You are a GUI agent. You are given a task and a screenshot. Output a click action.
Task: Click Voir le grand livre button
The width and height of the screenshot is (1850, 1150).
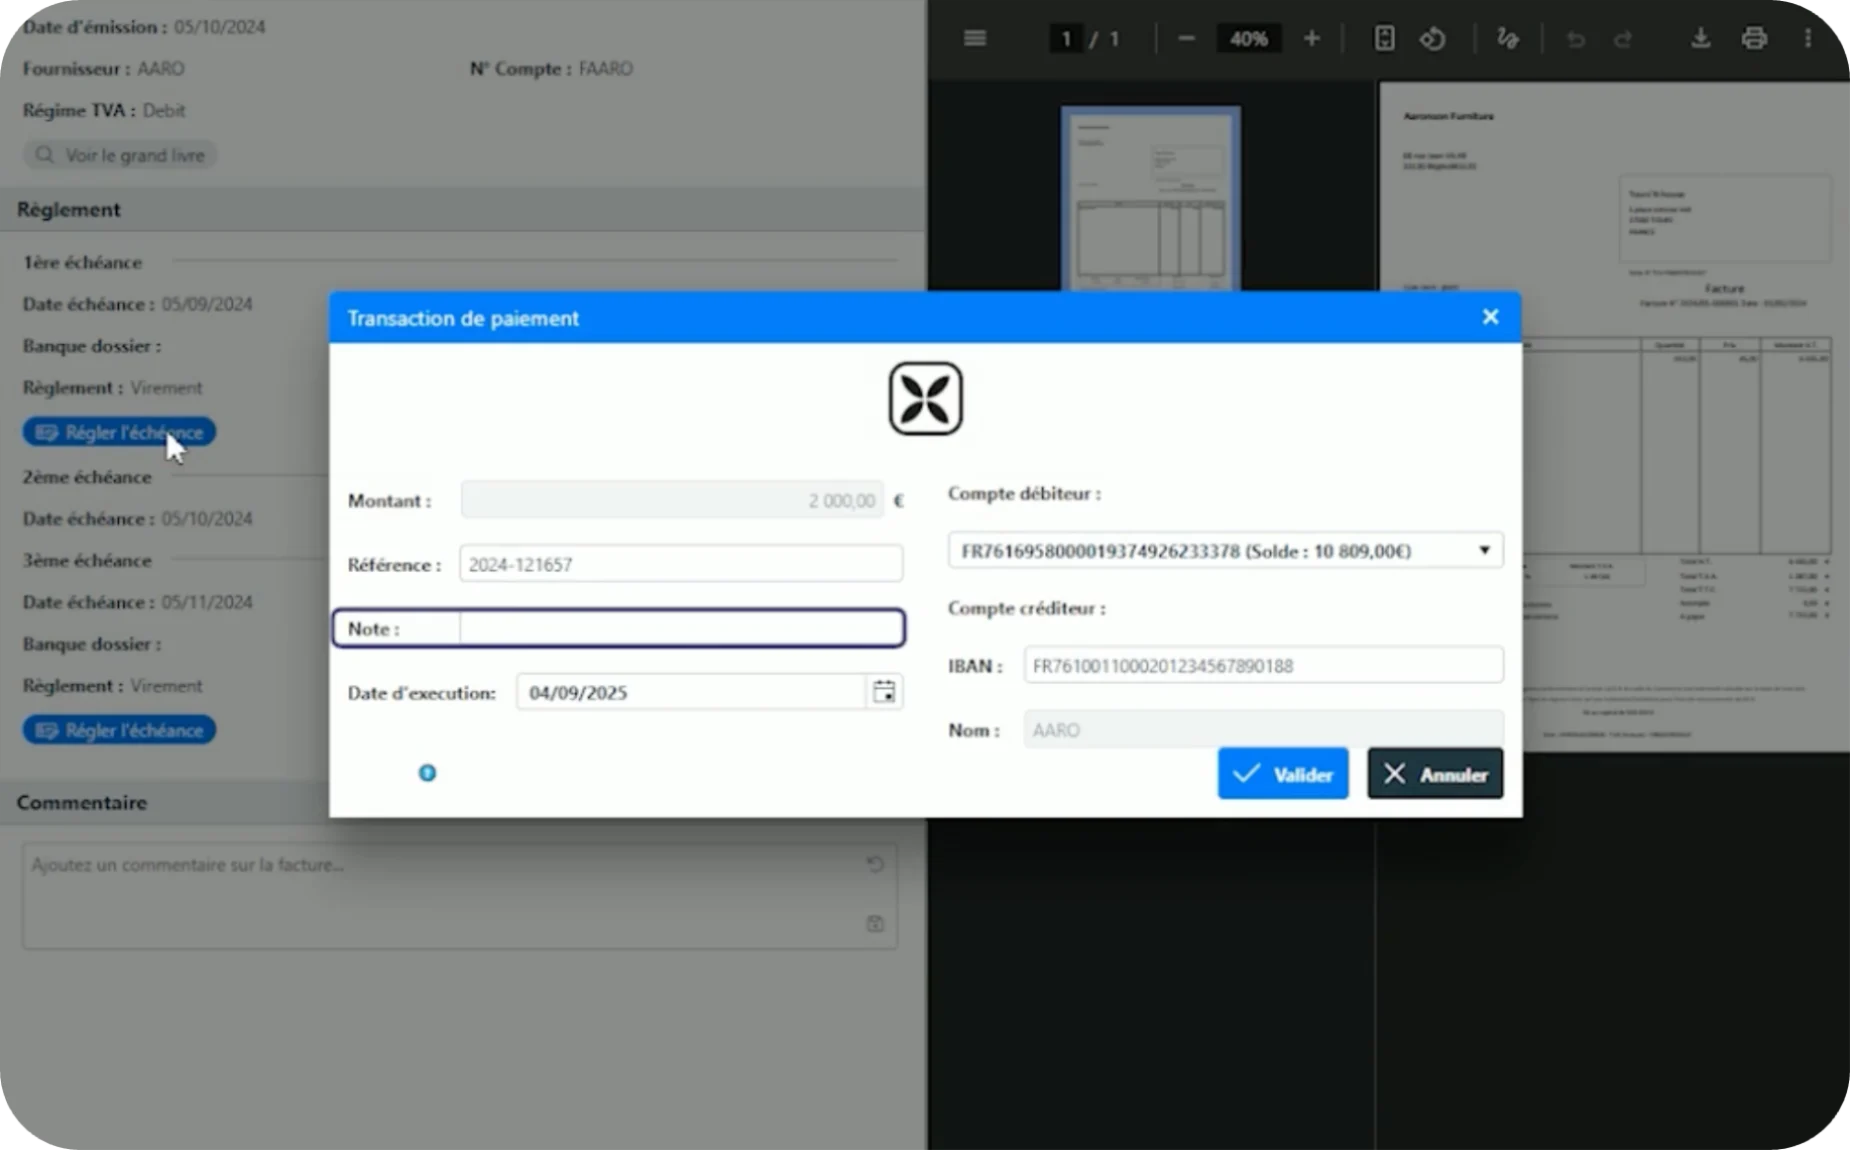pyautogui.click(x=120, y=155)
